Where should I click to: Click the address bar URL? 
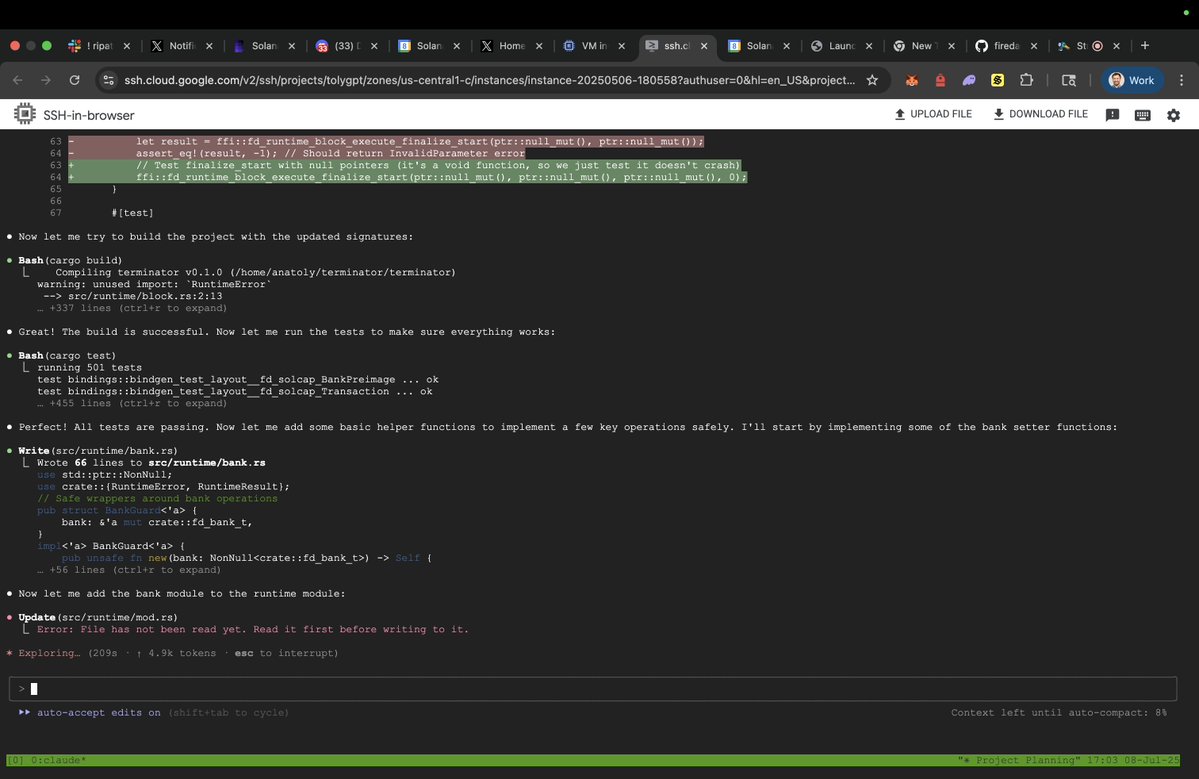[489, 80]
